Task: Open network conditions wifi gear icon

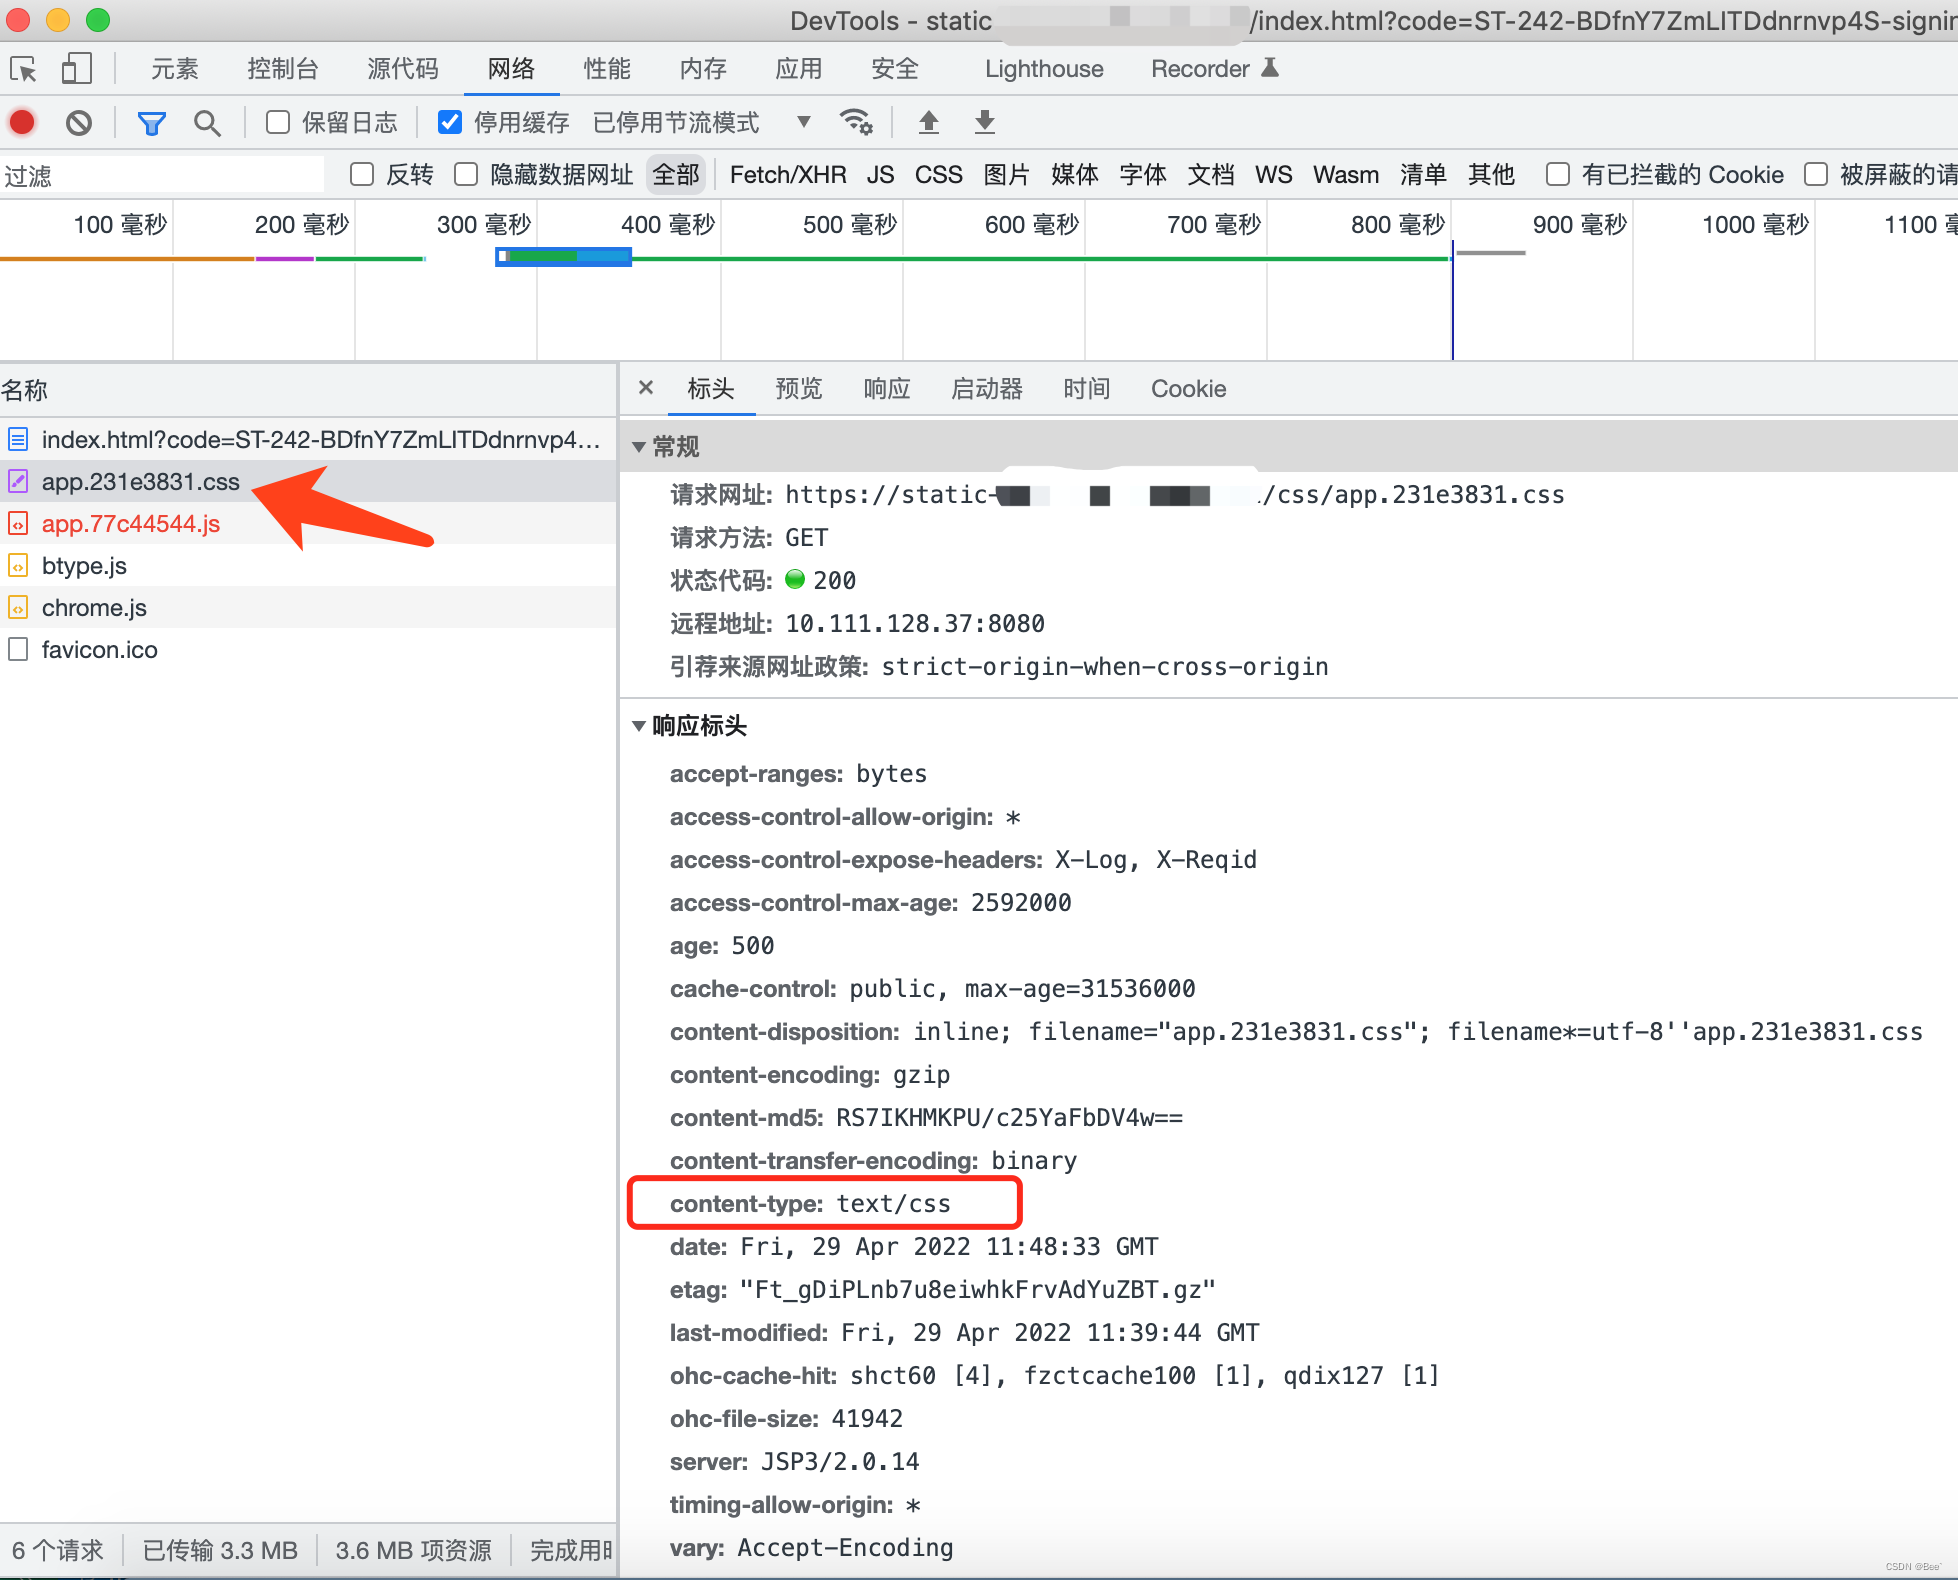Action: (856, 122)
